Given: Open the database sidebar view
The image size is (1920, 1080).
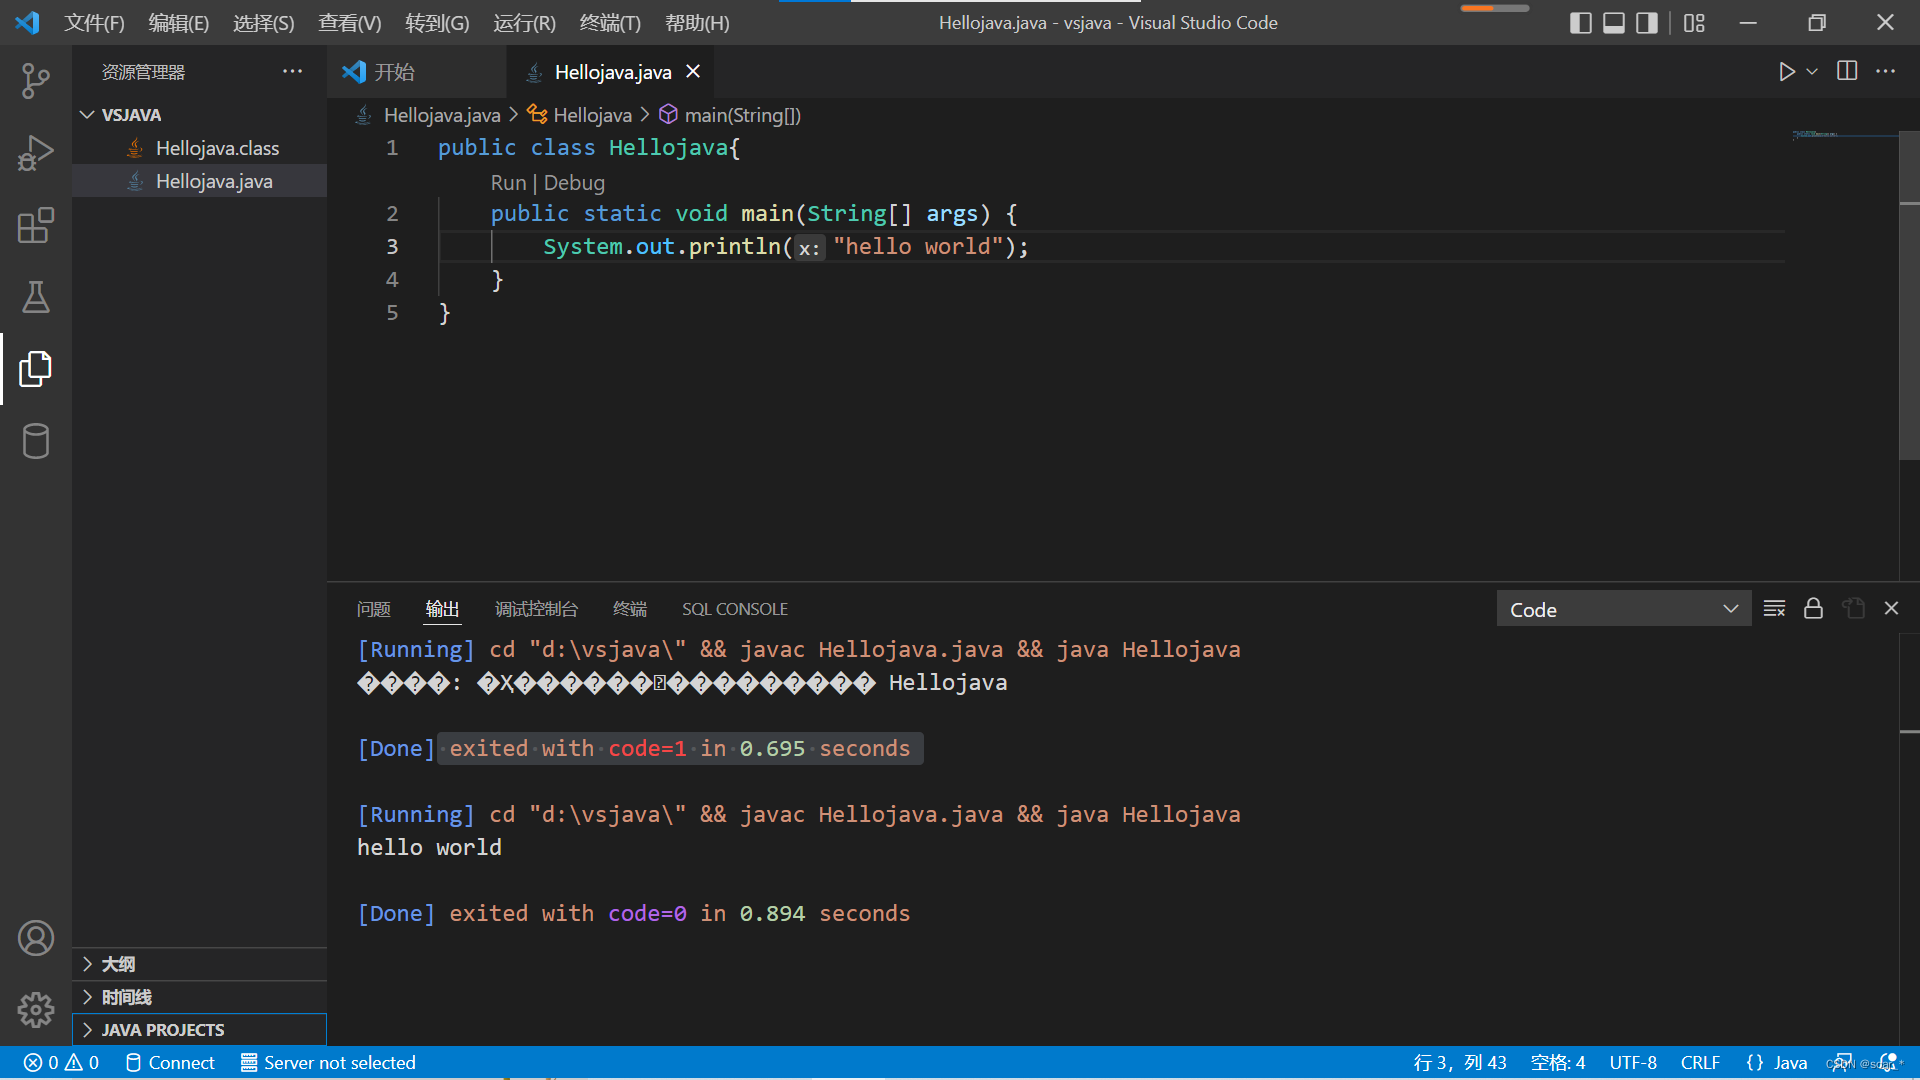Looking at the screenshot, I should 35,441.
